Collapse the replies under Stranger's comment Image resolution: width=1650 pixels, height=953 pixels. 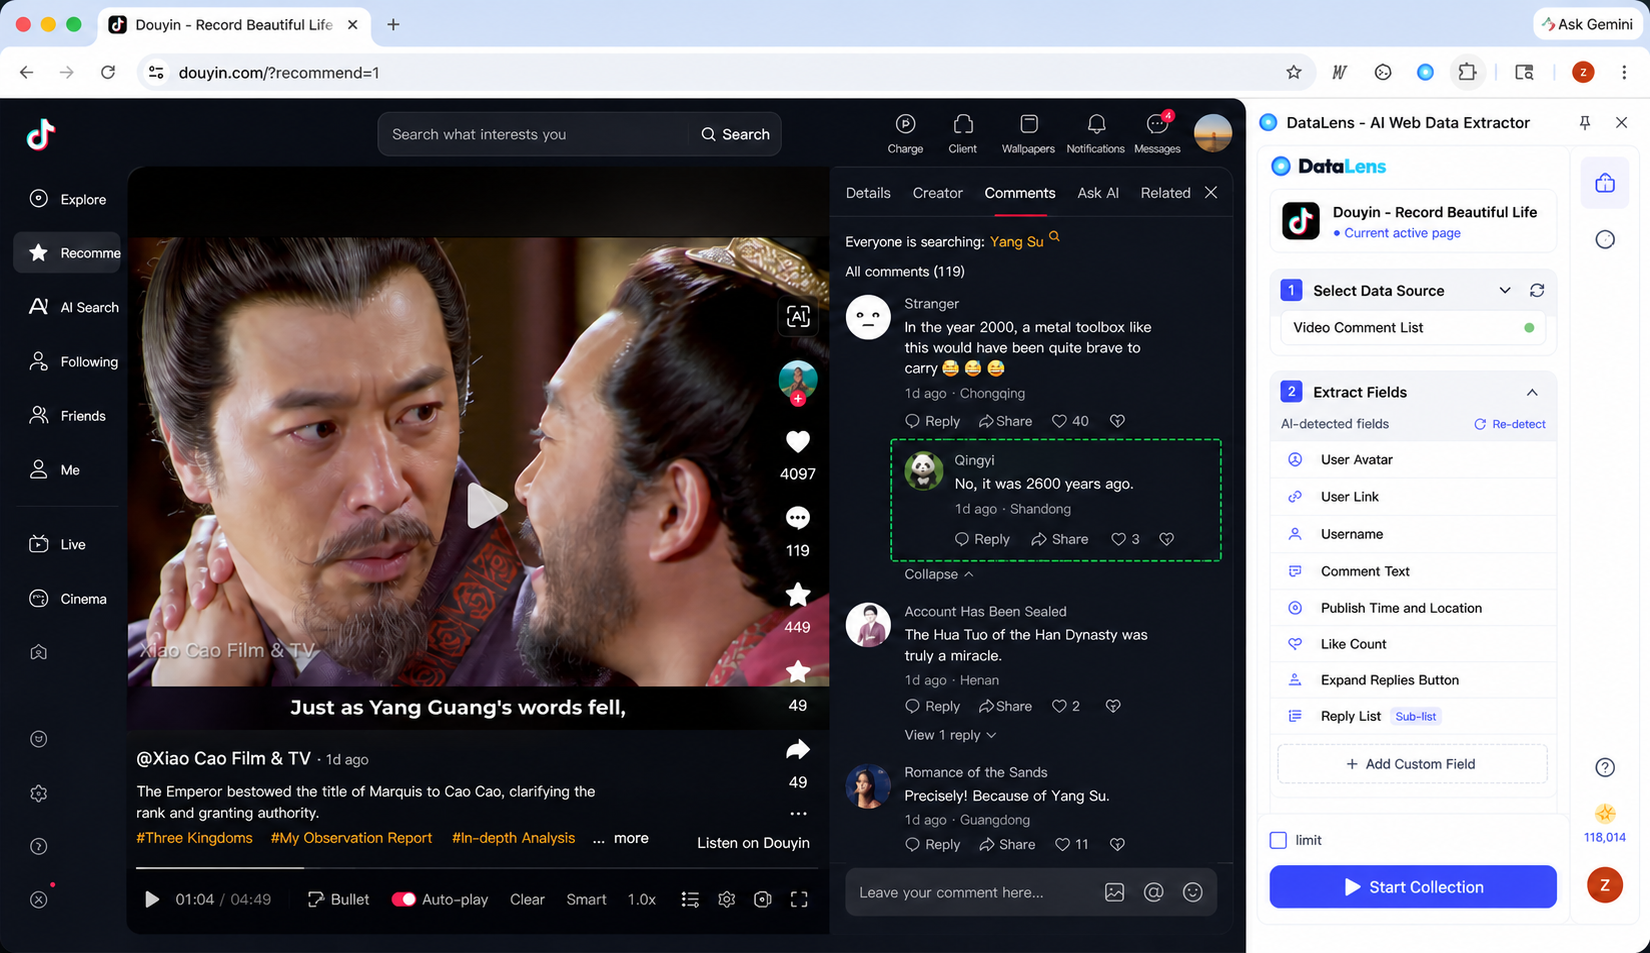click(x=939, y=574)
